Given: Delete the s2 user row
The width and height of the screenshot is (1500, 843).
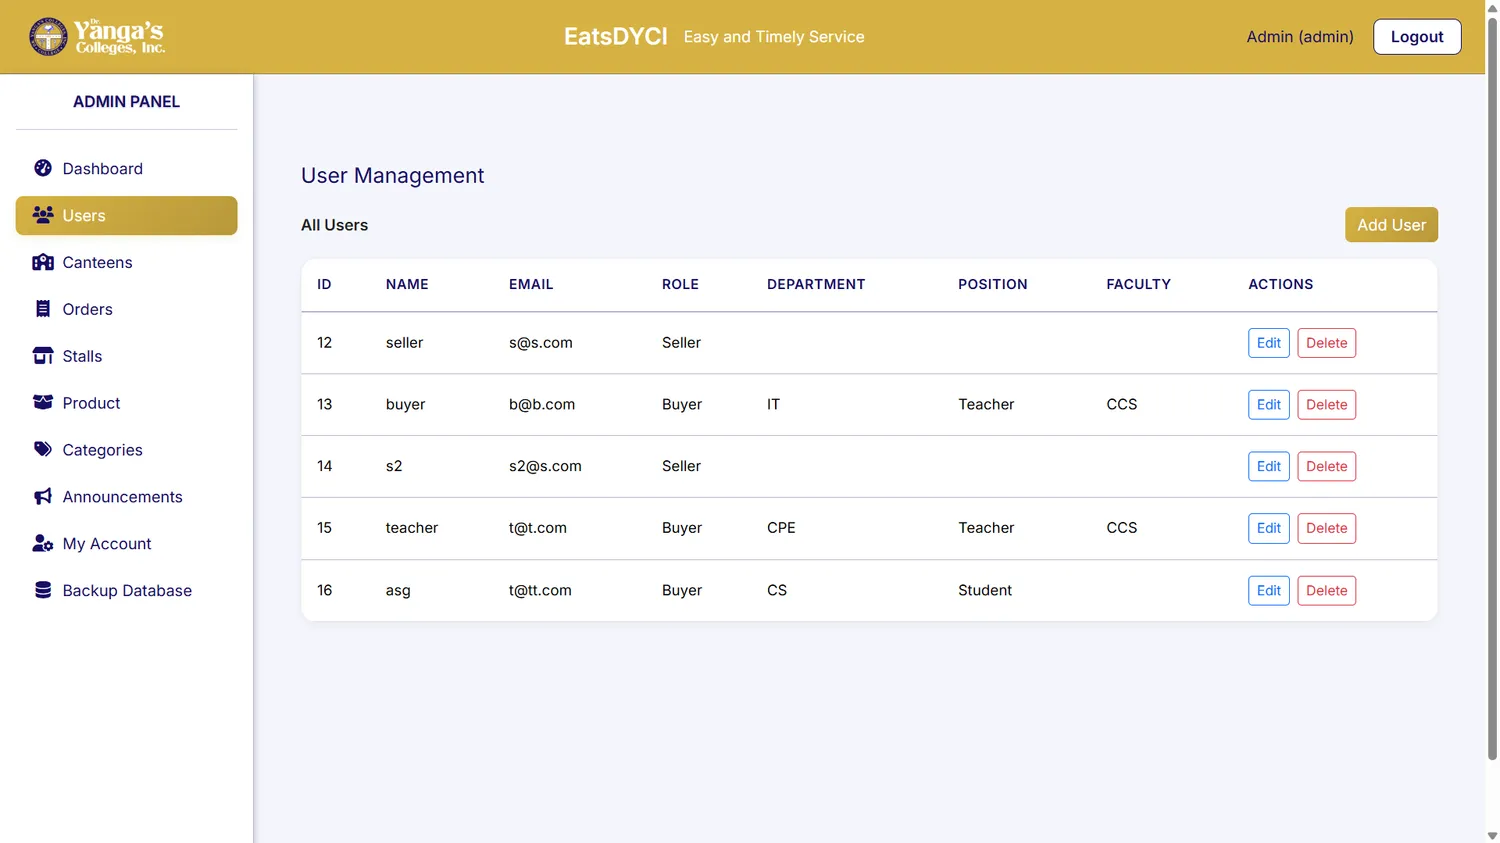Looking at the screenshot, I should coord(1326,467).
